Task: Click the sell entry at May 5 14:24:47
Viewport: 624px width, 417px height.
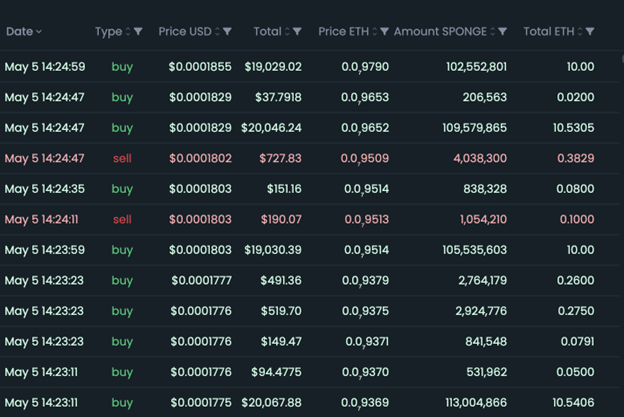Action: [122, 159]
